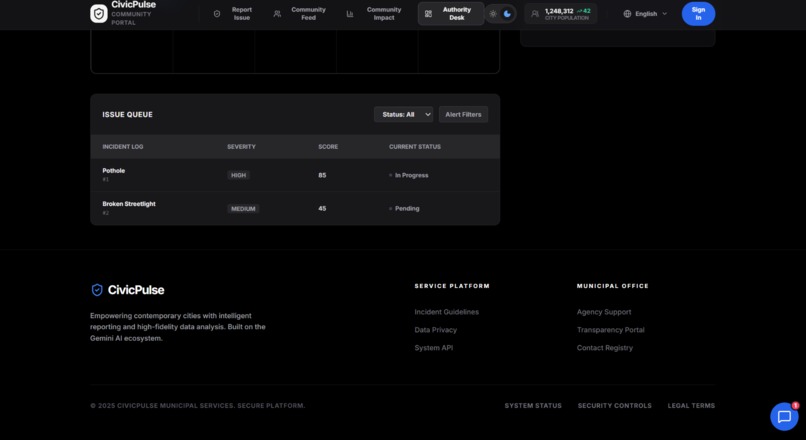Click the Score column header
This screenshot has height=440, width=806.
[x=328, y=147]
